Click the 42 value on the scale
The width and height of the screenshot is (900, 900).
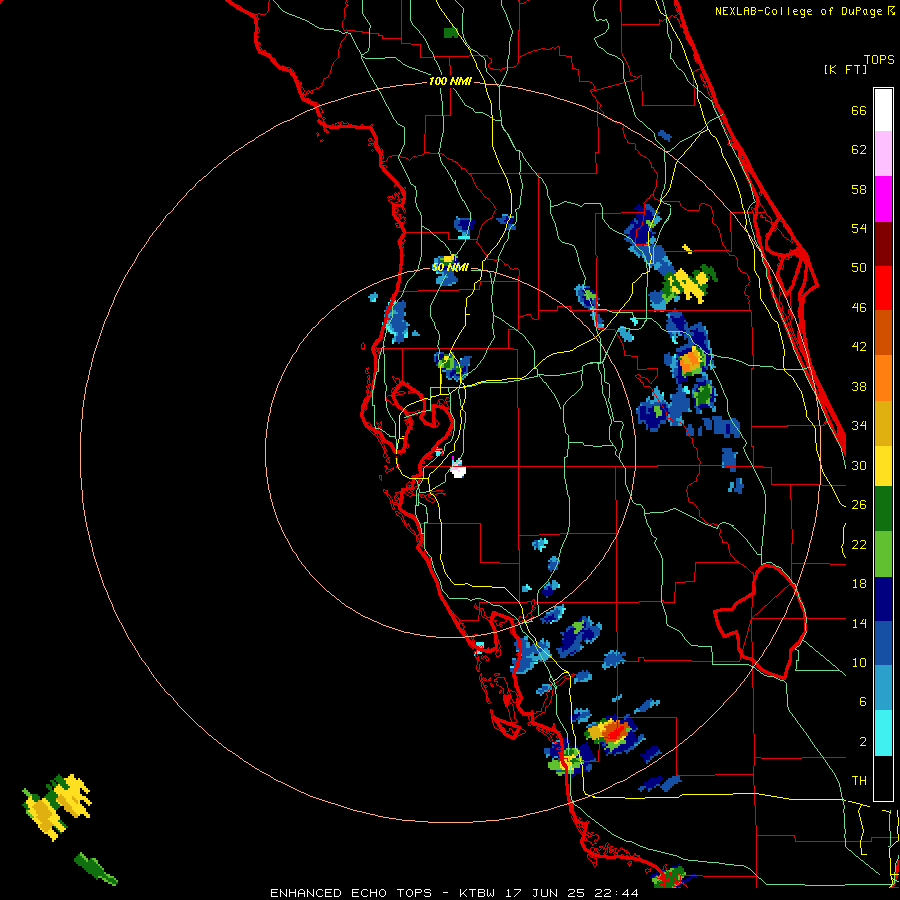point(859,347)
